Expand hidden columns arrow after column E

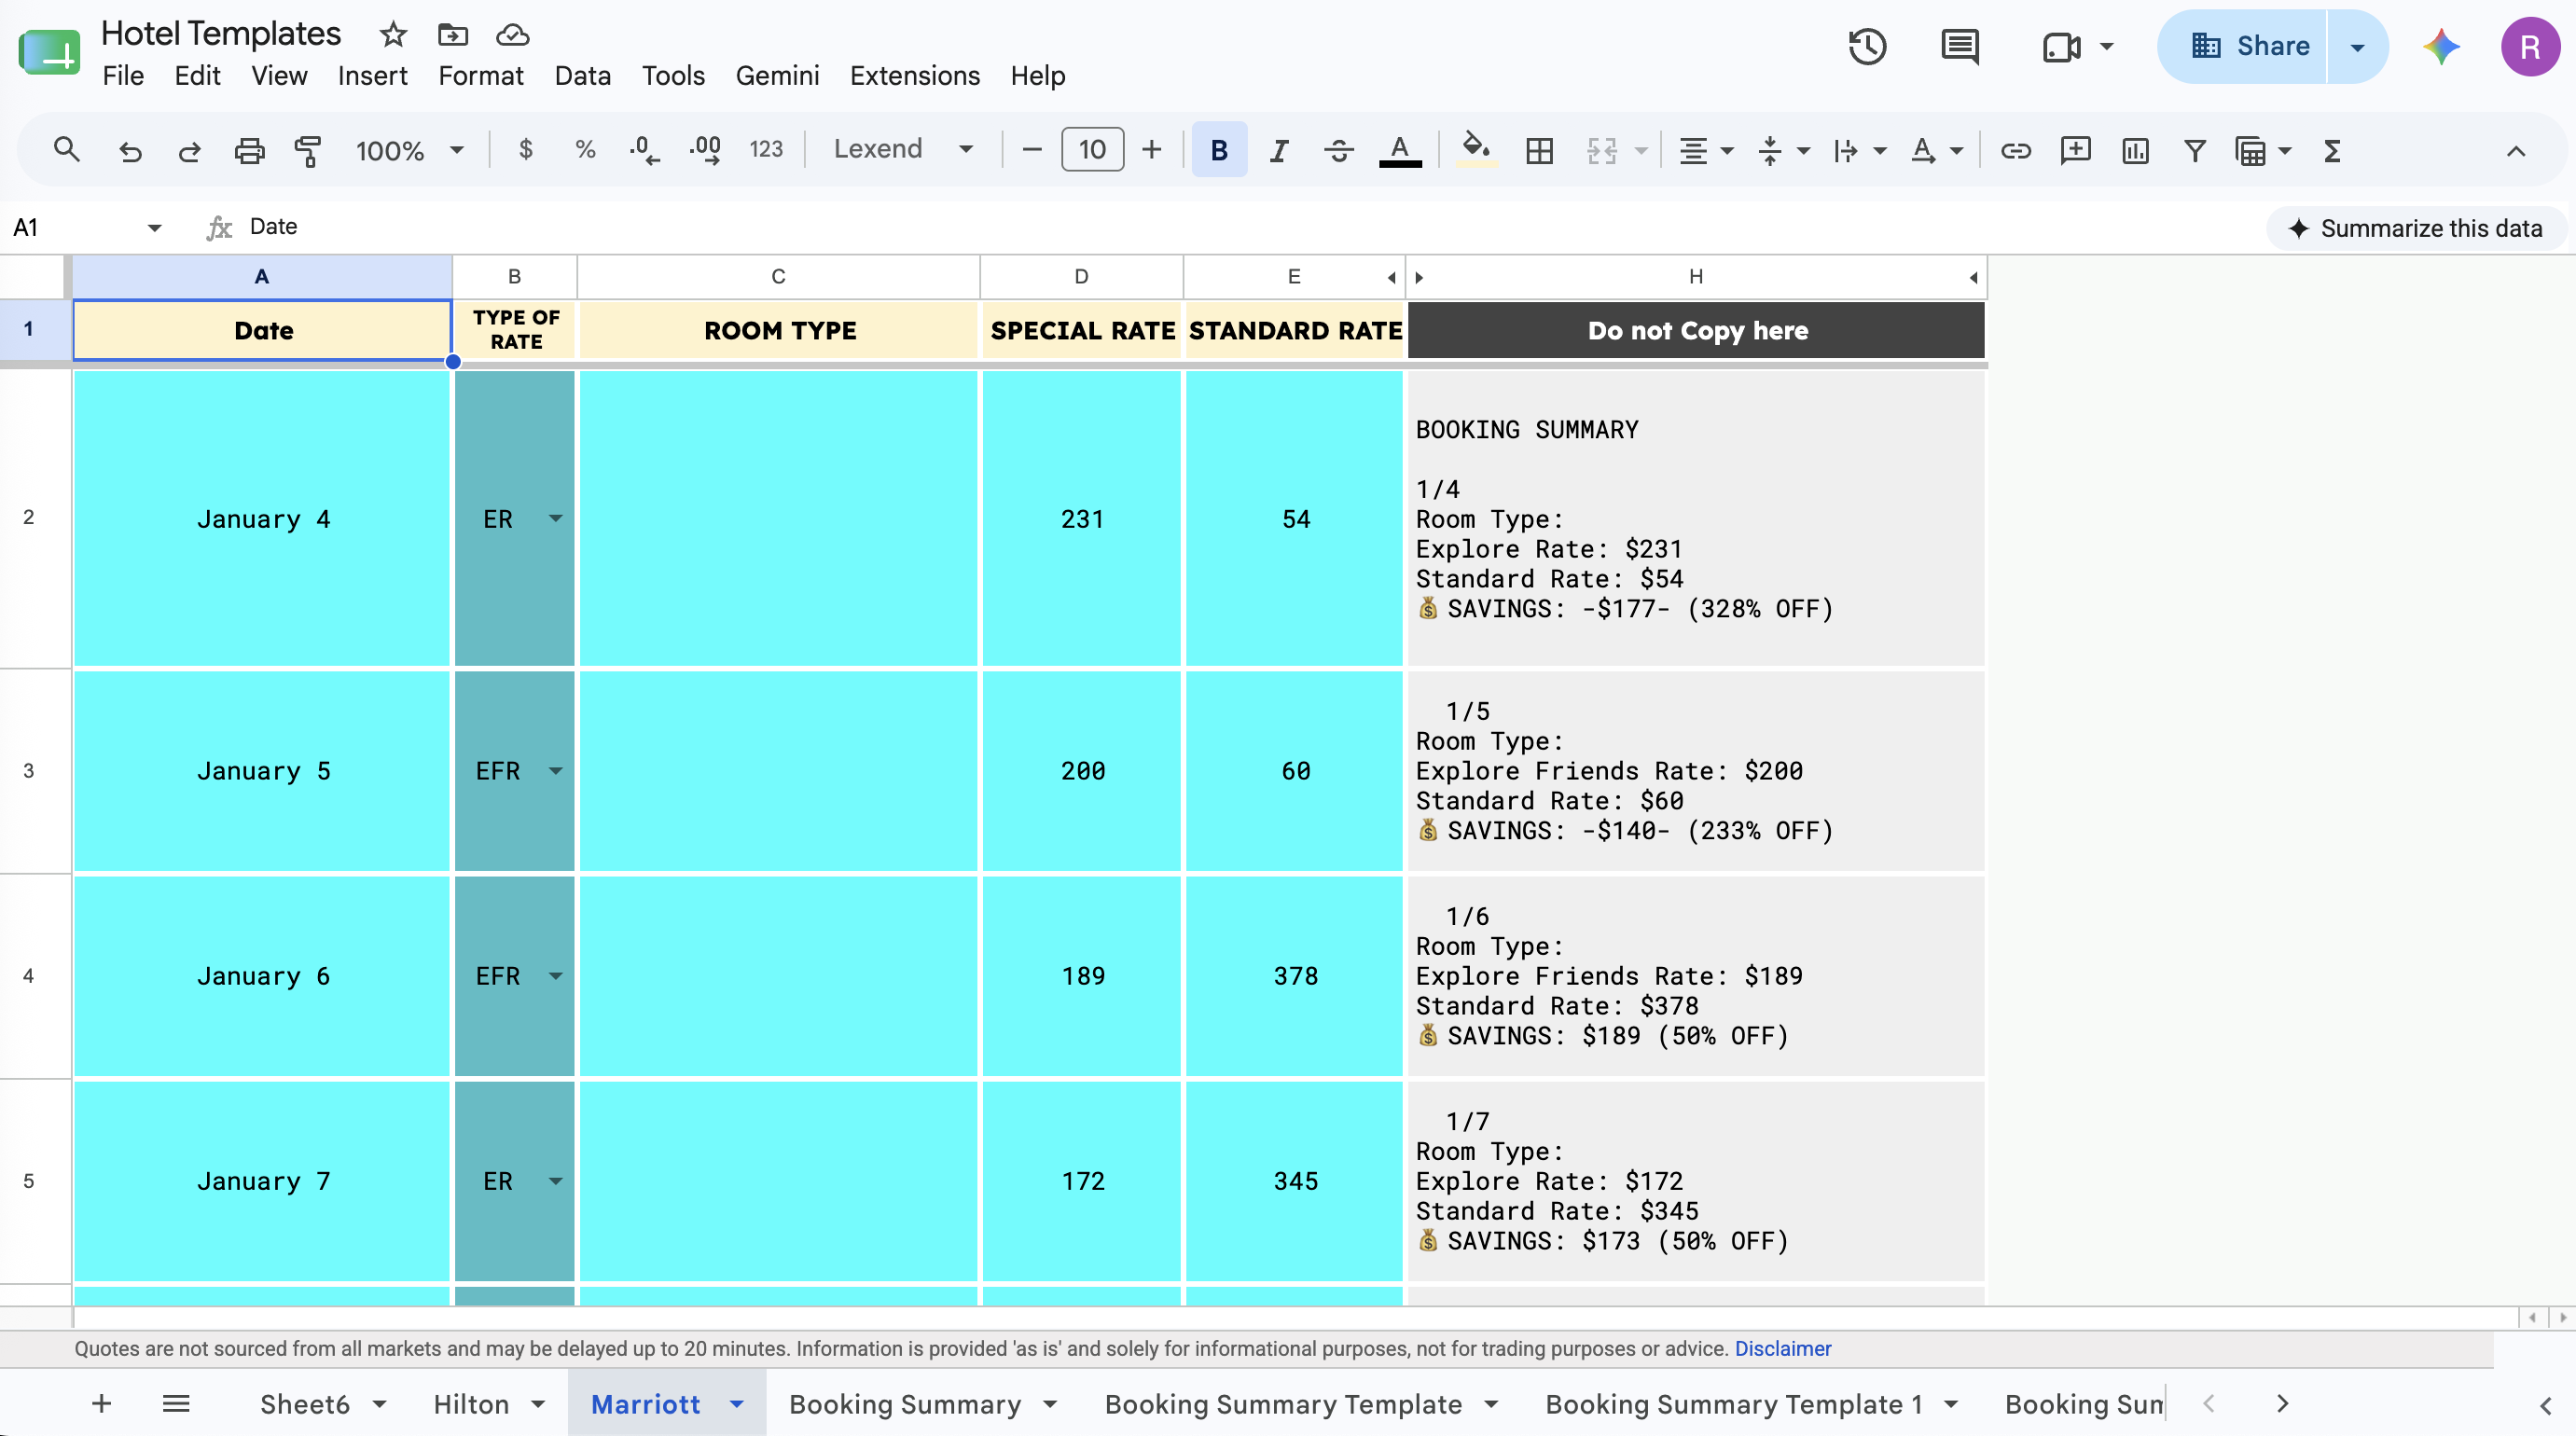point(1392,278)
